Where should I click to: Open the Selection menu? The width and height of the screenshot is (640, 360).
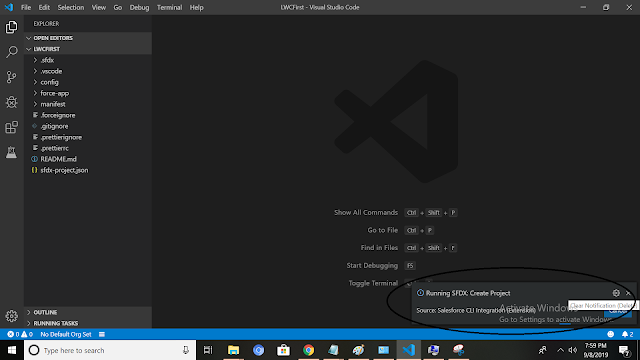tap(71, 7)
